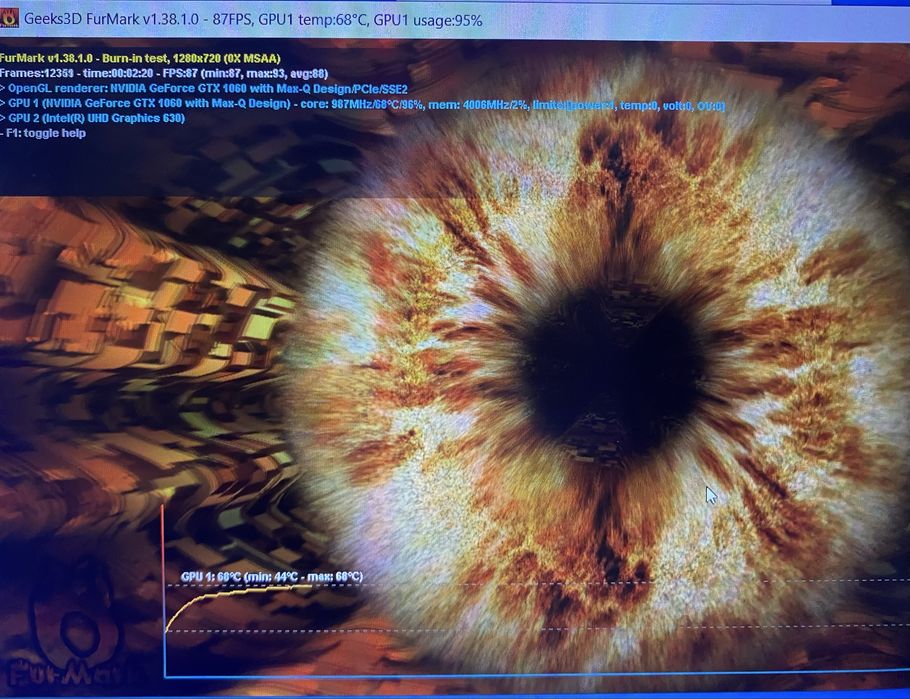910x699 pixels.
Task: Click the 'GPU 1: 68°C (min: 44°C - max: 68°C)' label
Action: point(272,577)
